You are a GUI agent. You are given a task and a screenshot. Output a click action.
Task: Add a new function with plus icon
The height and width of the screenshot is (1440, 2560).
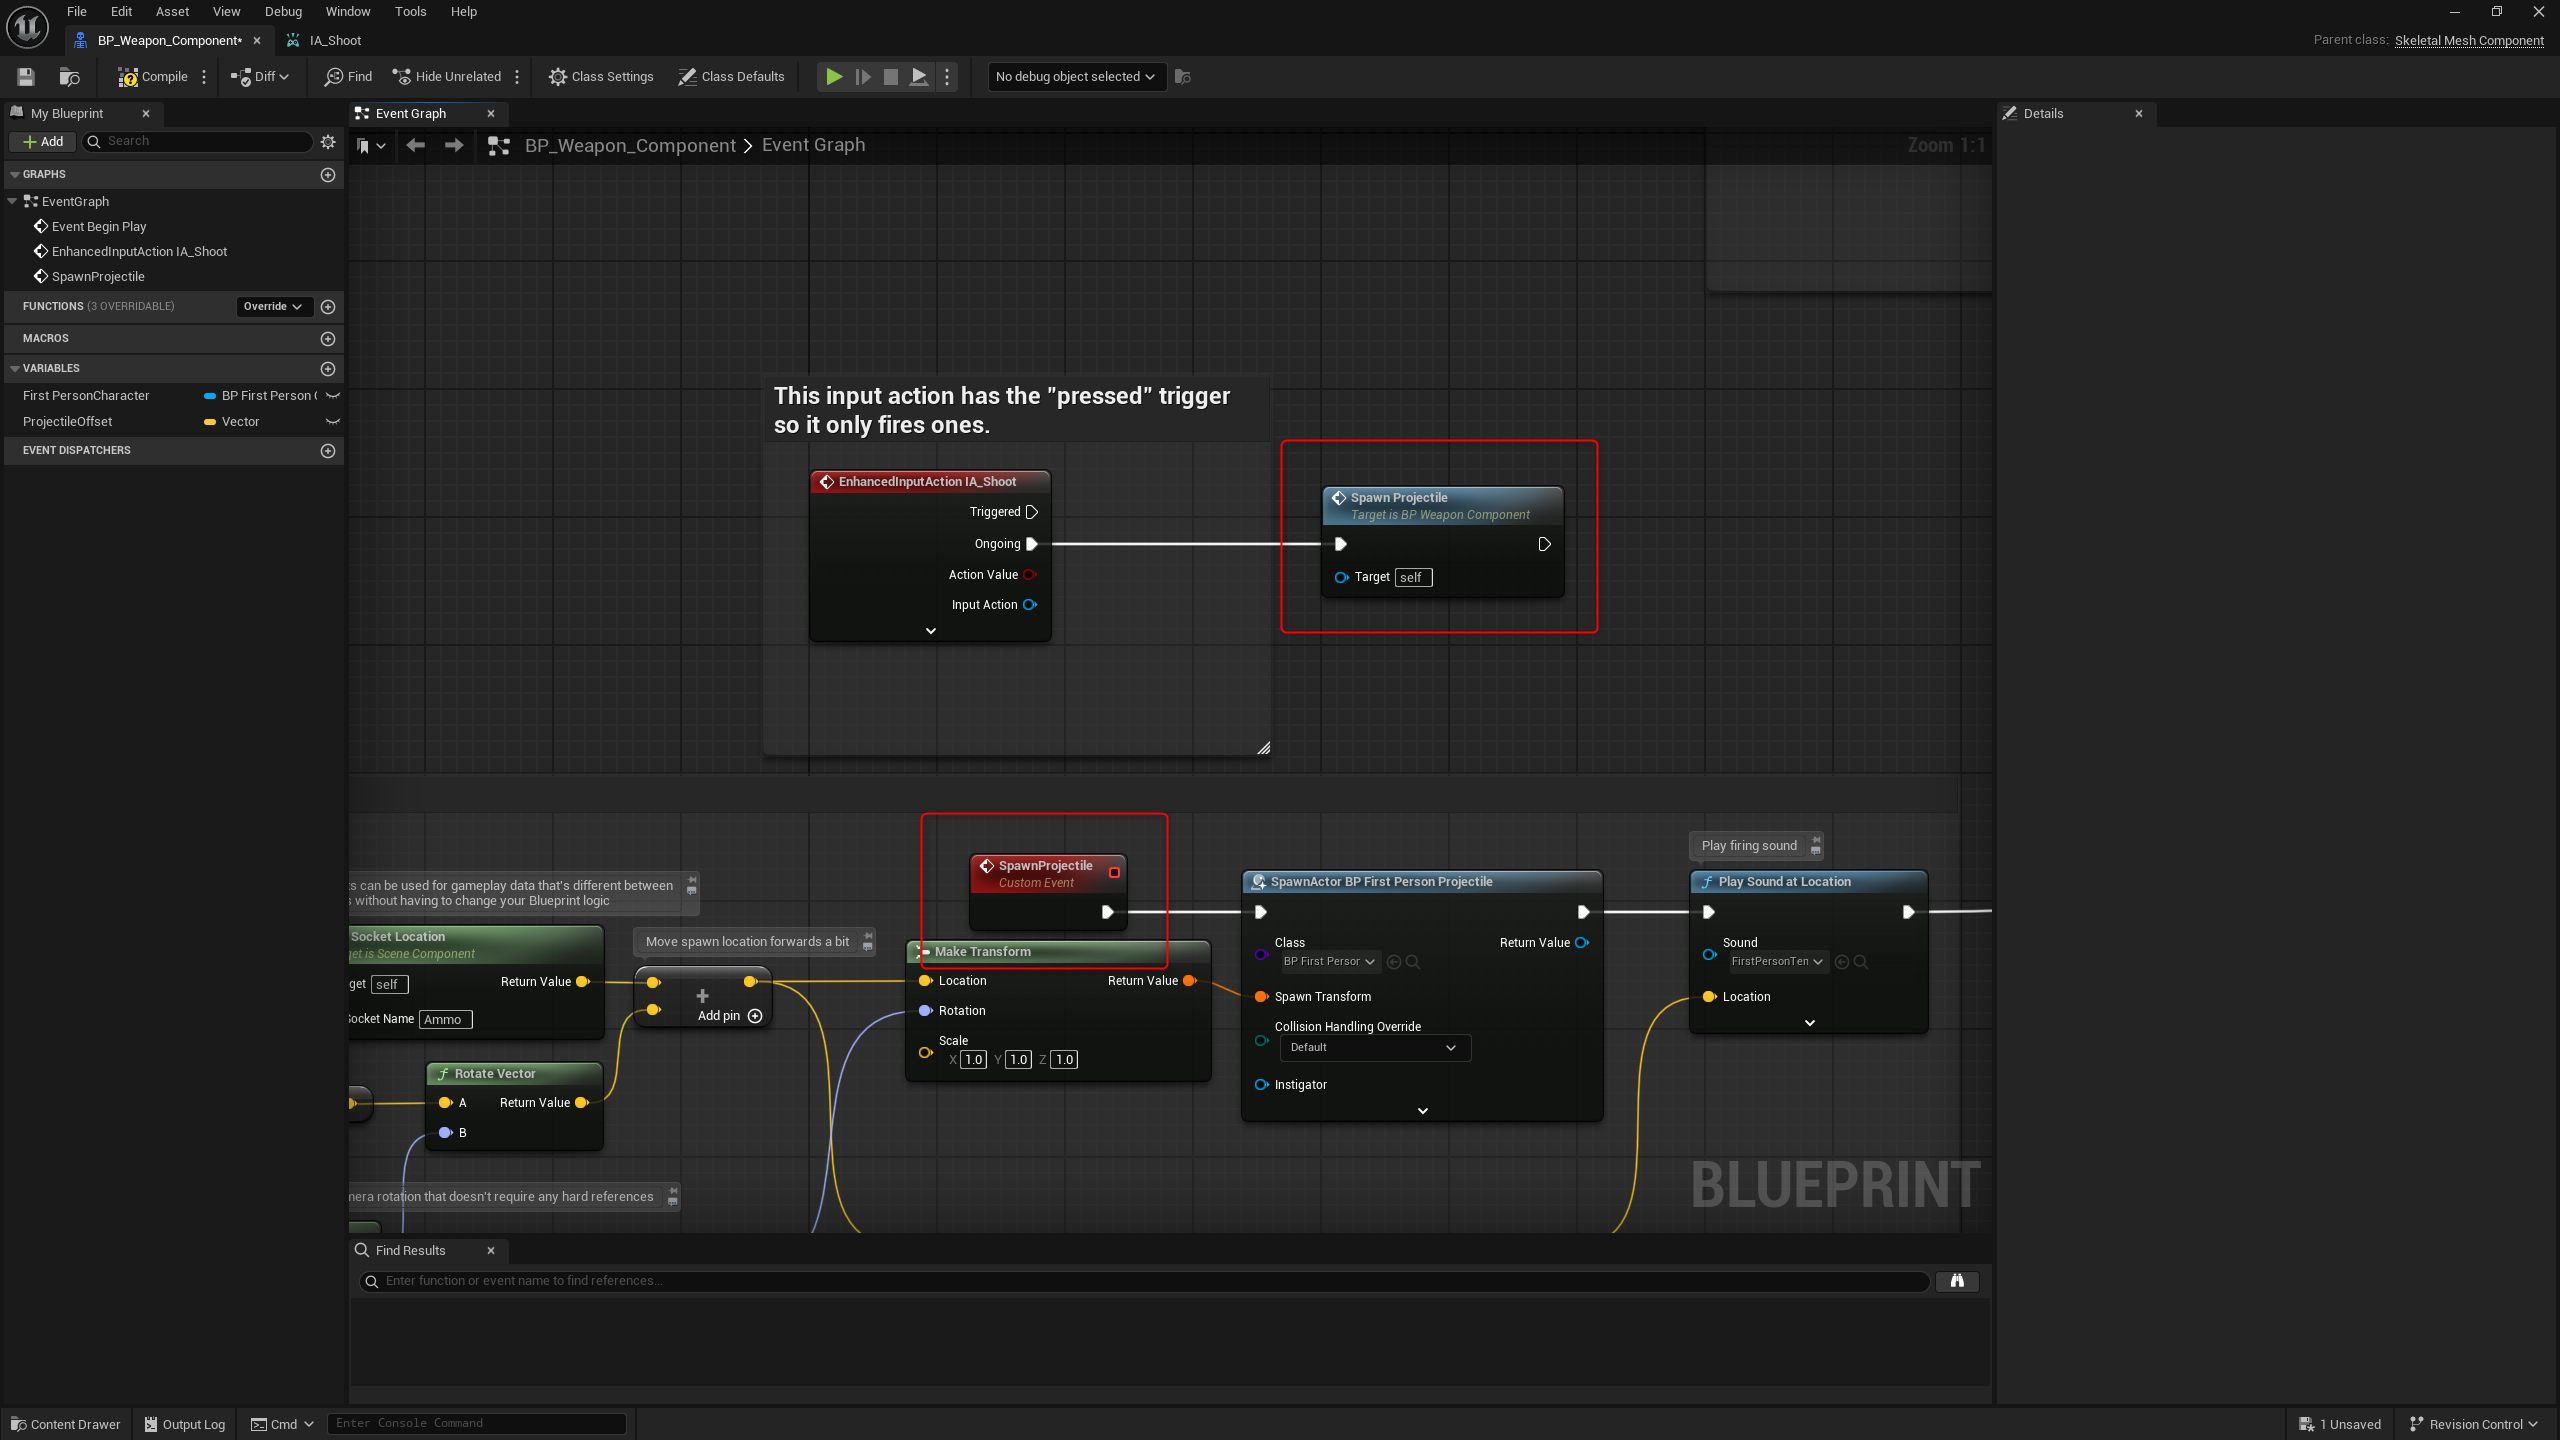[328, 306]
